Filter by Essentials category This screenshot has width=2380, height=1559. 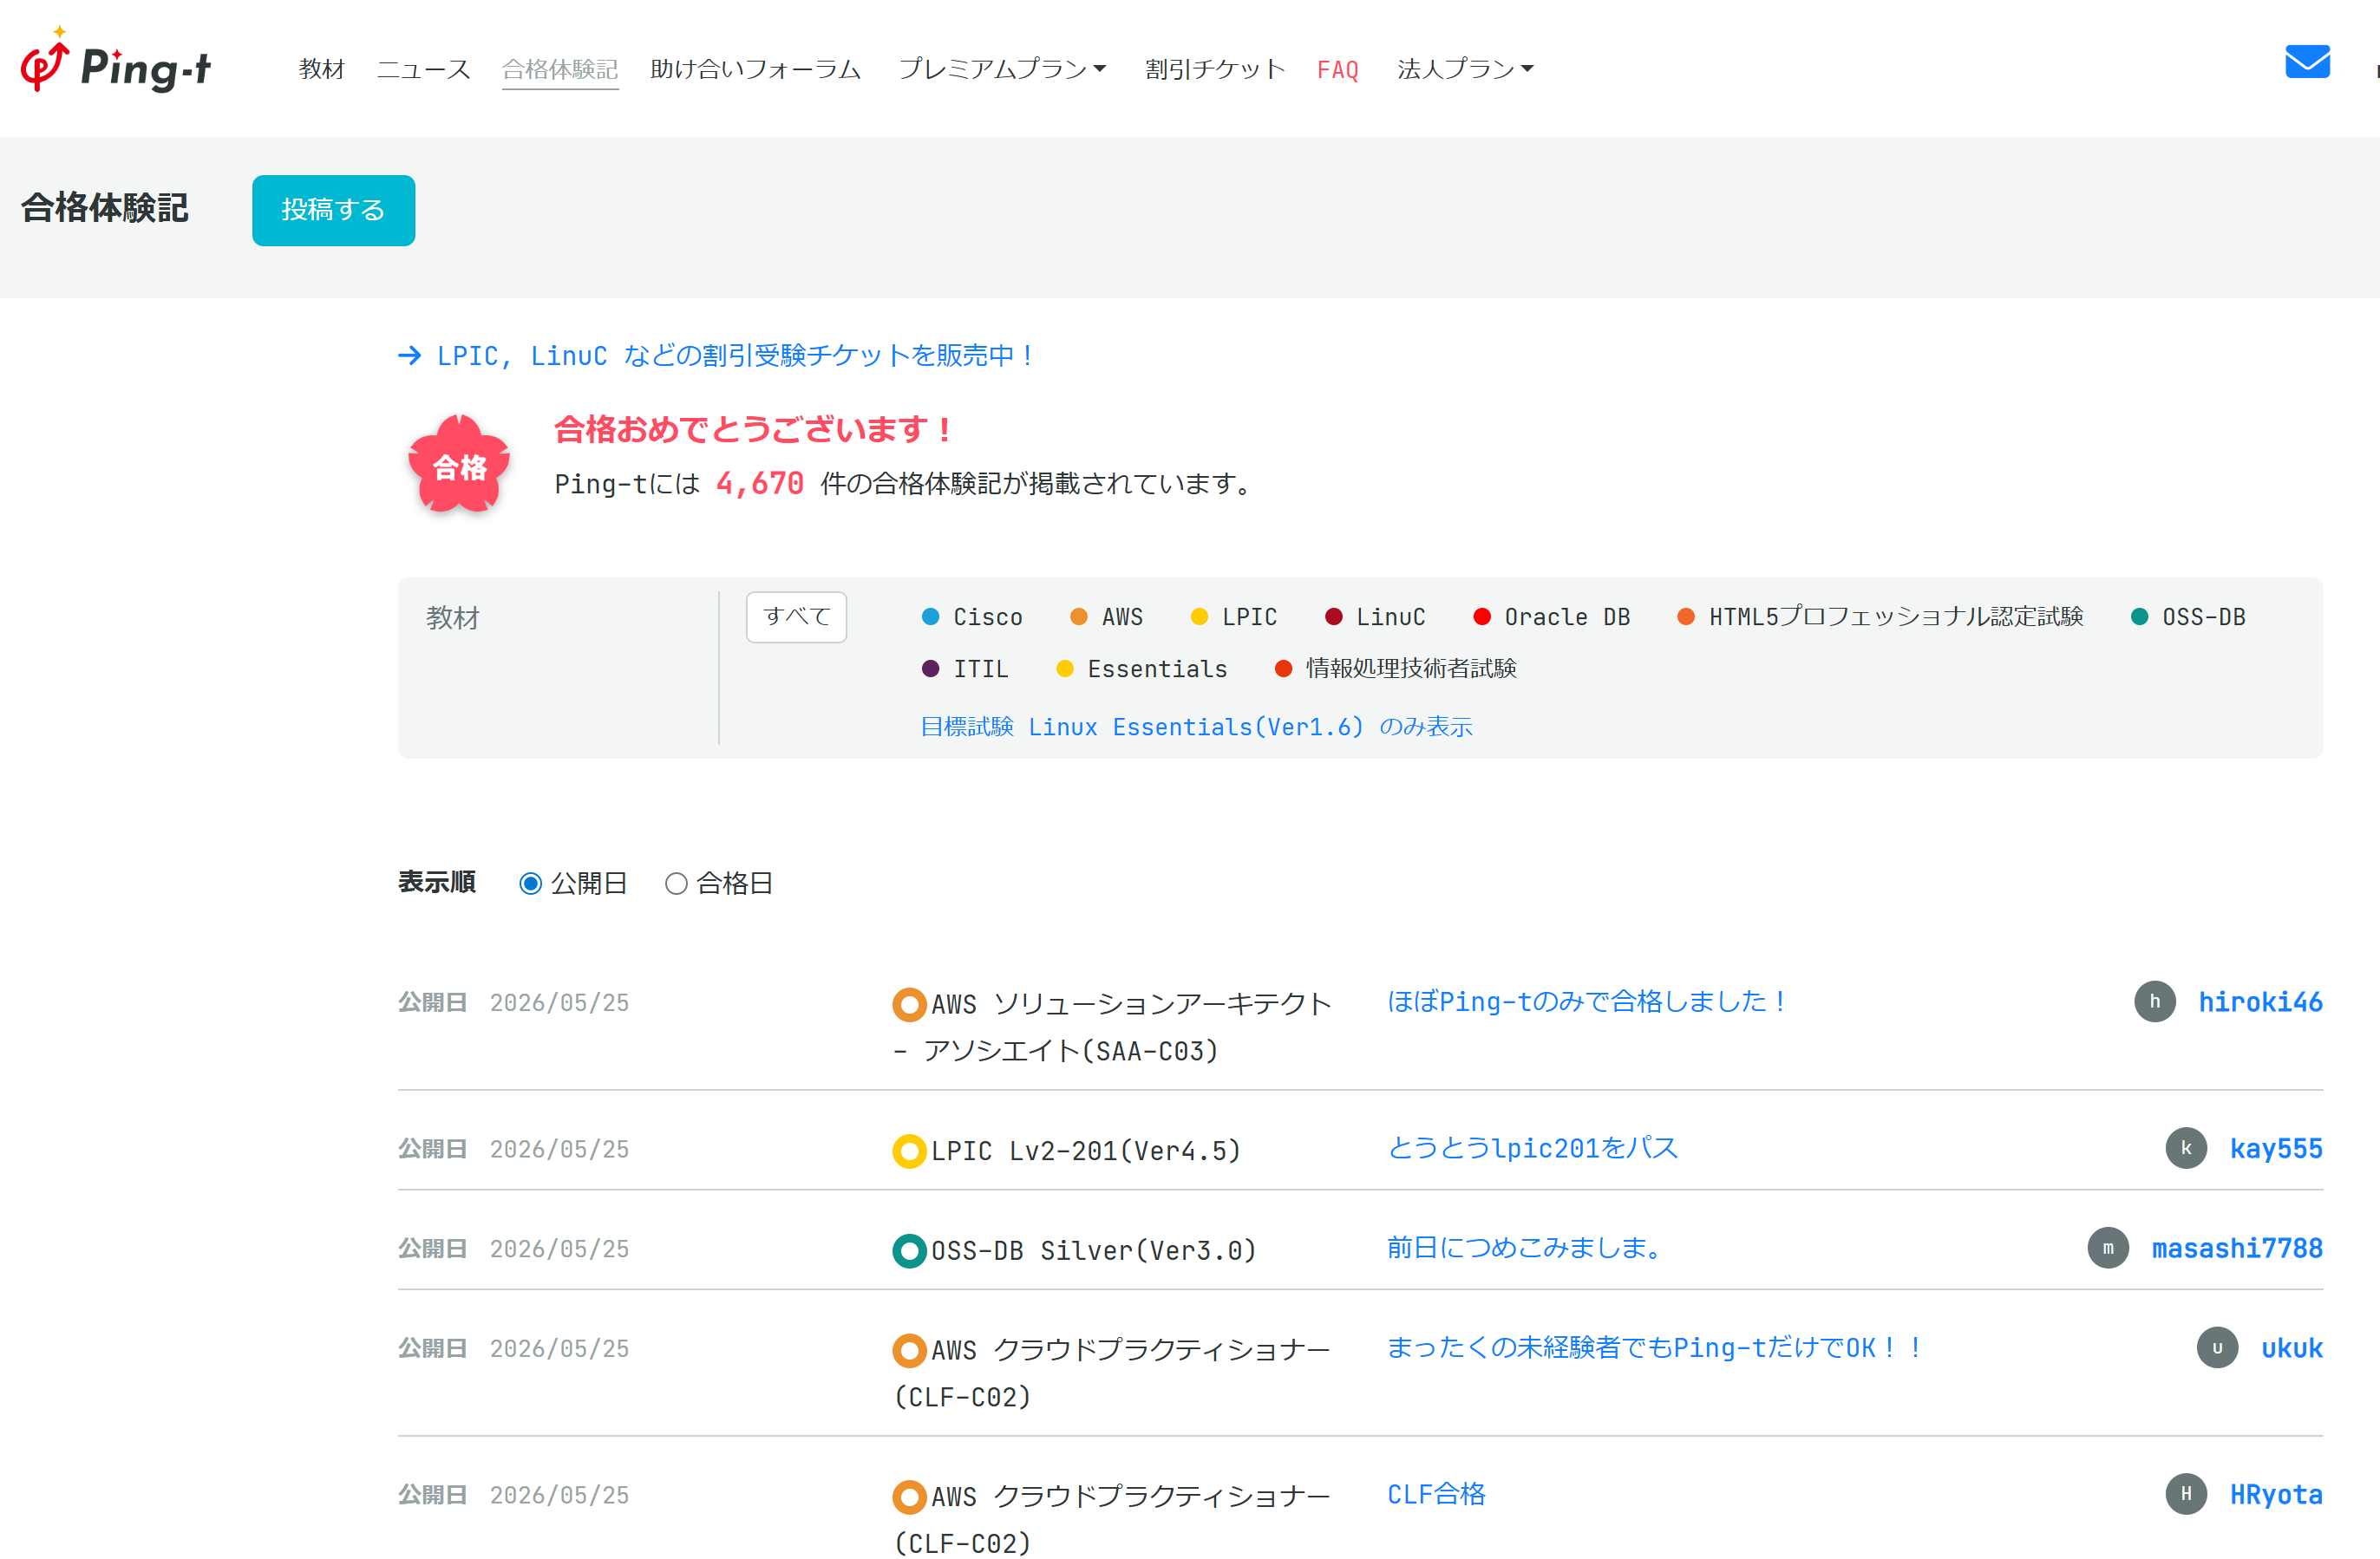tap(1141, 669)
